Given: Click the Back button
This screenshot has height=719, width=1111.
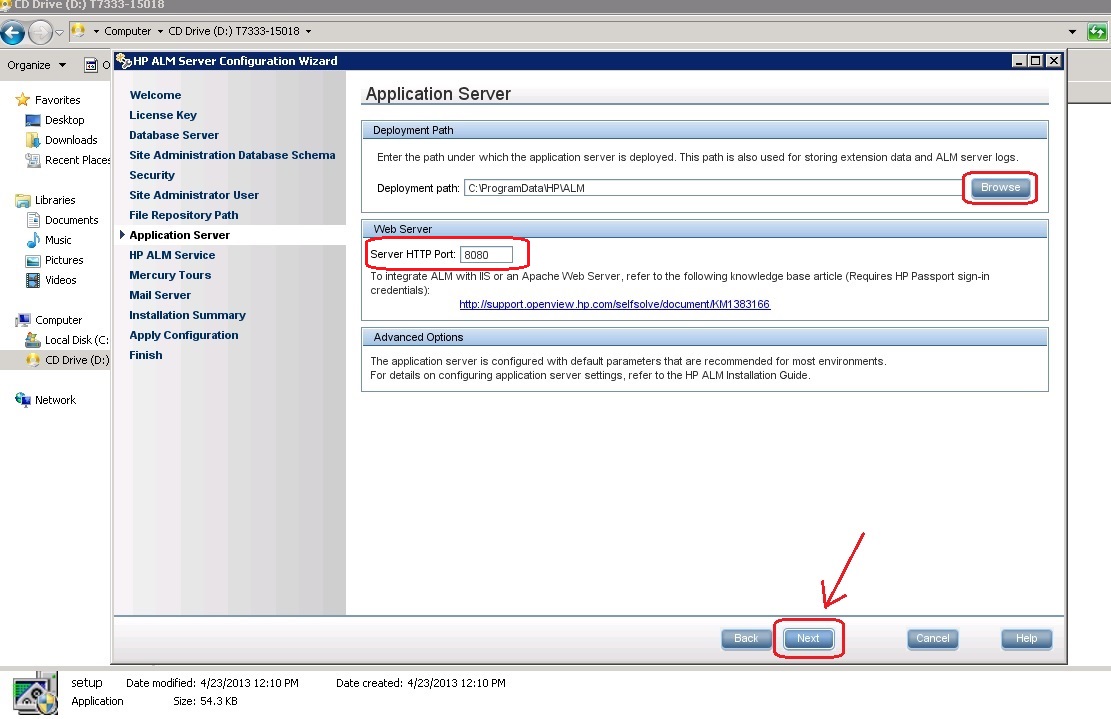Looking at the screenshot, I should [746, 638].
